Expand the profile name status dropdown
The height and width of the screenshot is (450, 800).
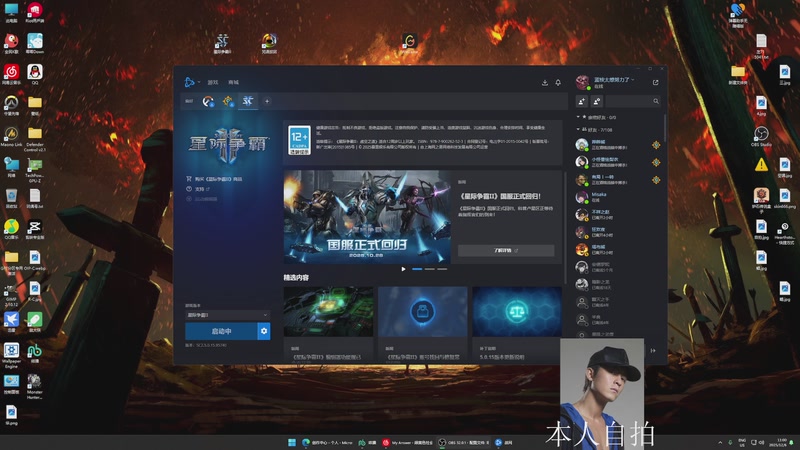(614, 80)
